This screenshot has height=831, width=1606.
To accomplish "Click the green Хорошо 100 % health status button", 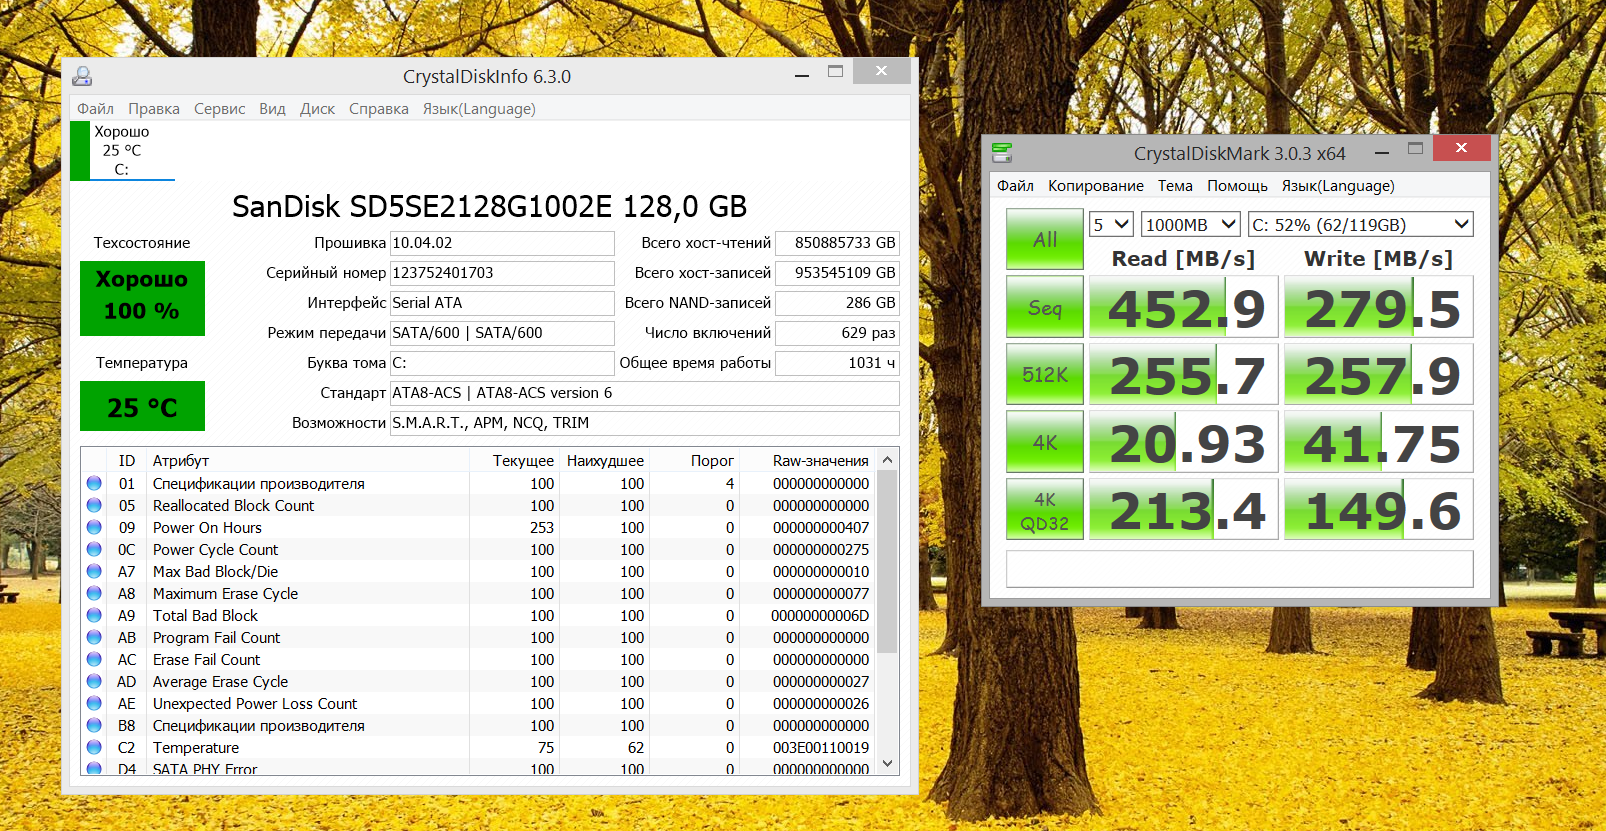I will 142,298.
